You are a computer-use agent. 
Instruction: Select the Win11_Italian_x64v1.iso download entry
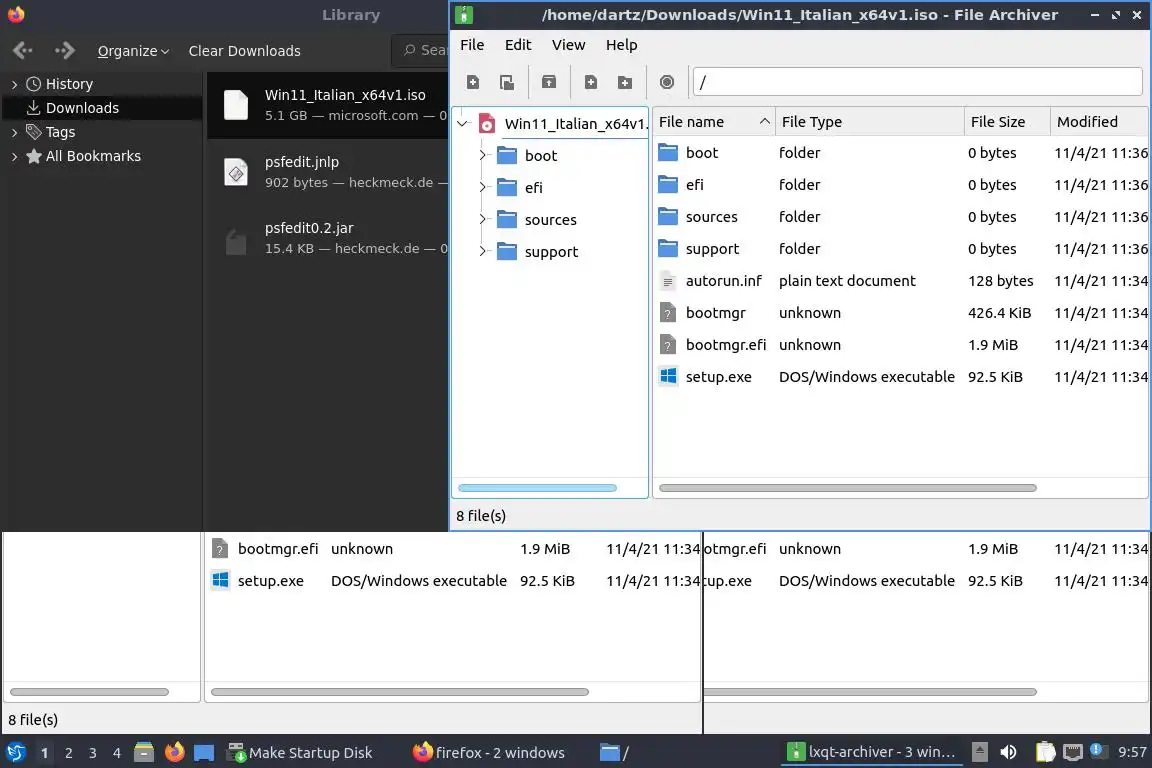328,105
